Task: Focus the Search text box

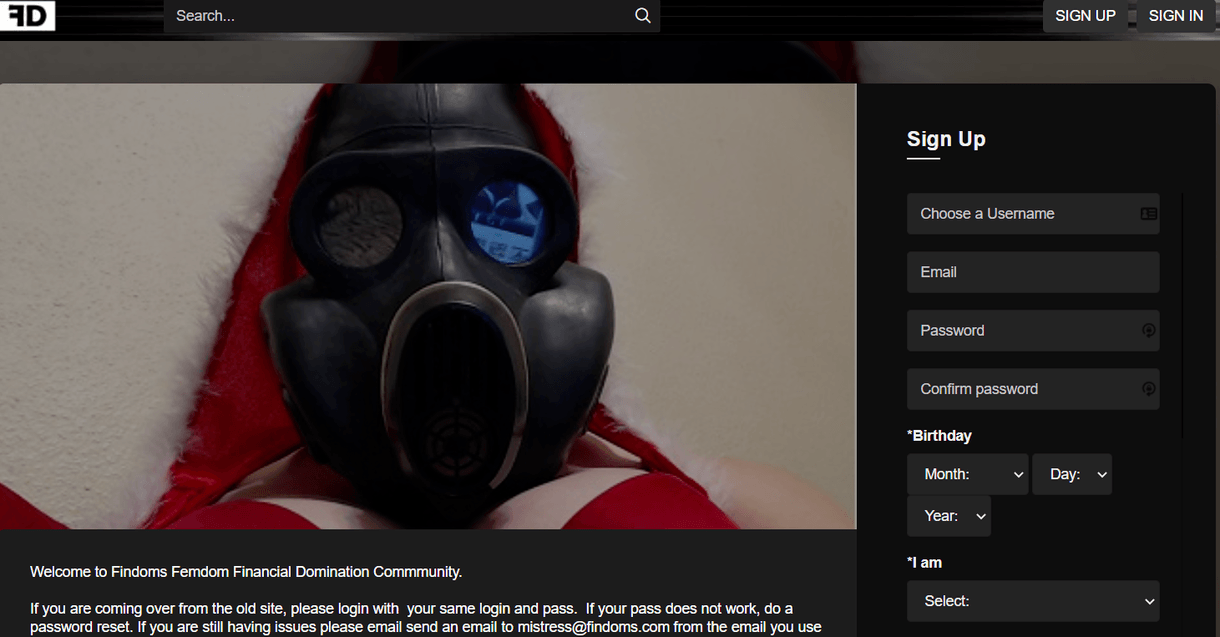Action: pyautogui.click(x=400, y=16)
